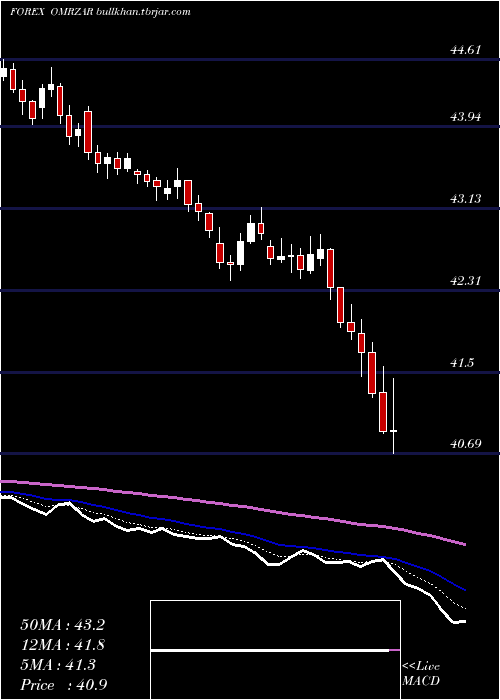This screenshot has width=500, height=700.
Task: Click the <<Live MACD label
Action: point(421,674)
